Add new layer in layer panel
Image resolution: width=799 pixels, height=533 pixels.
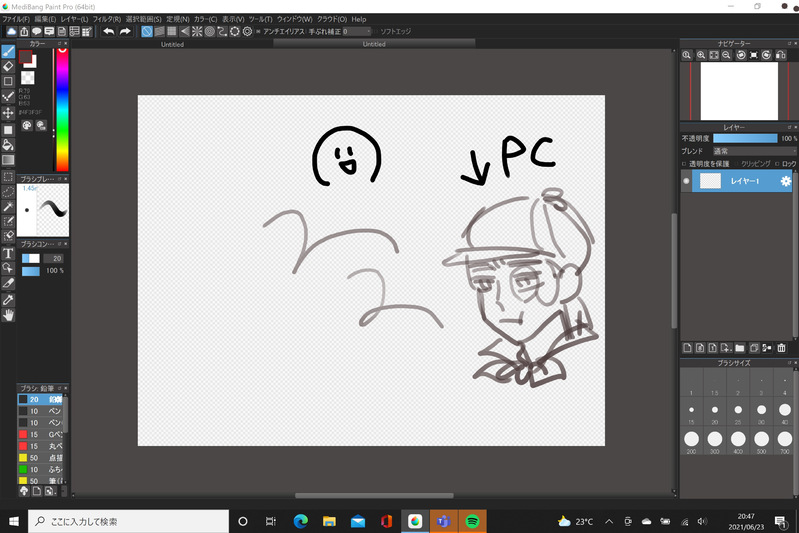(x=687, y=348)
